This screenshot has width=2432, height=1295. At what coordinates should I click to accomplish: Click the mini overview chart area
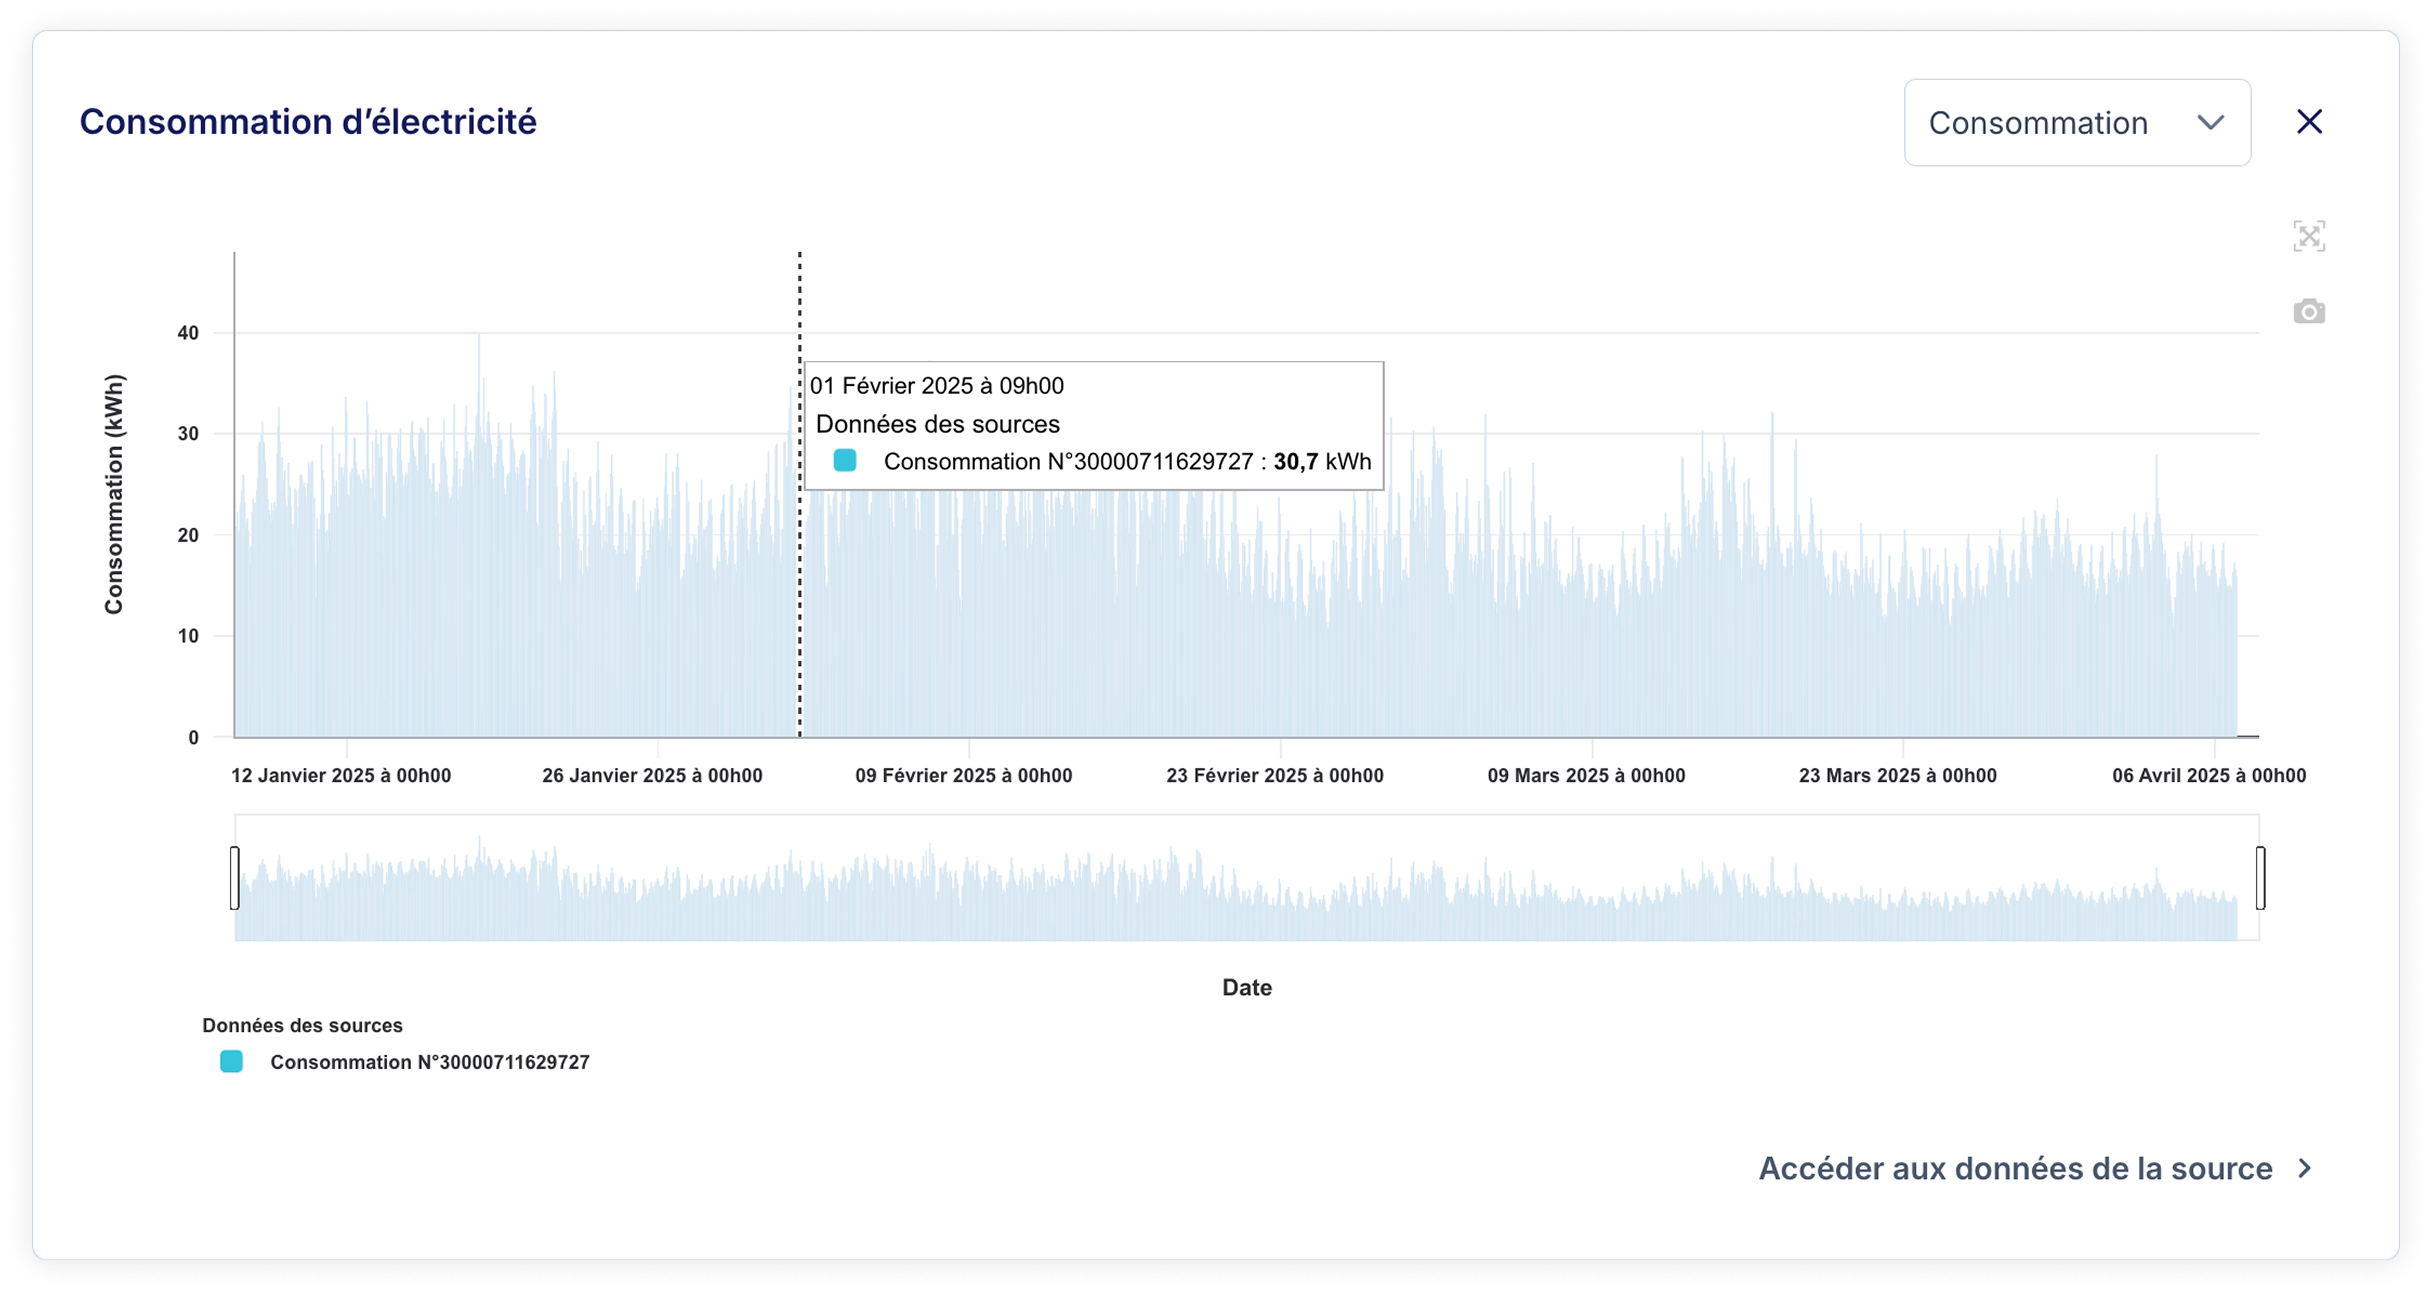pos(1246,895)
